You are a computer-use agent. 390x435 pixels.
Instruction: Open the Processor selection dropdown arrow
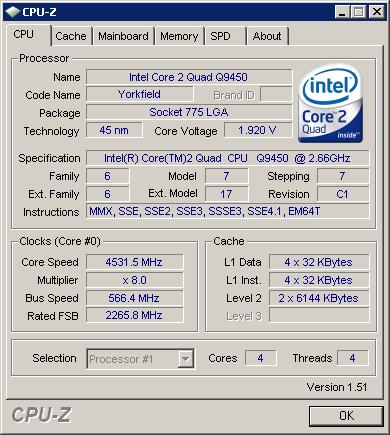pos(185,359)
